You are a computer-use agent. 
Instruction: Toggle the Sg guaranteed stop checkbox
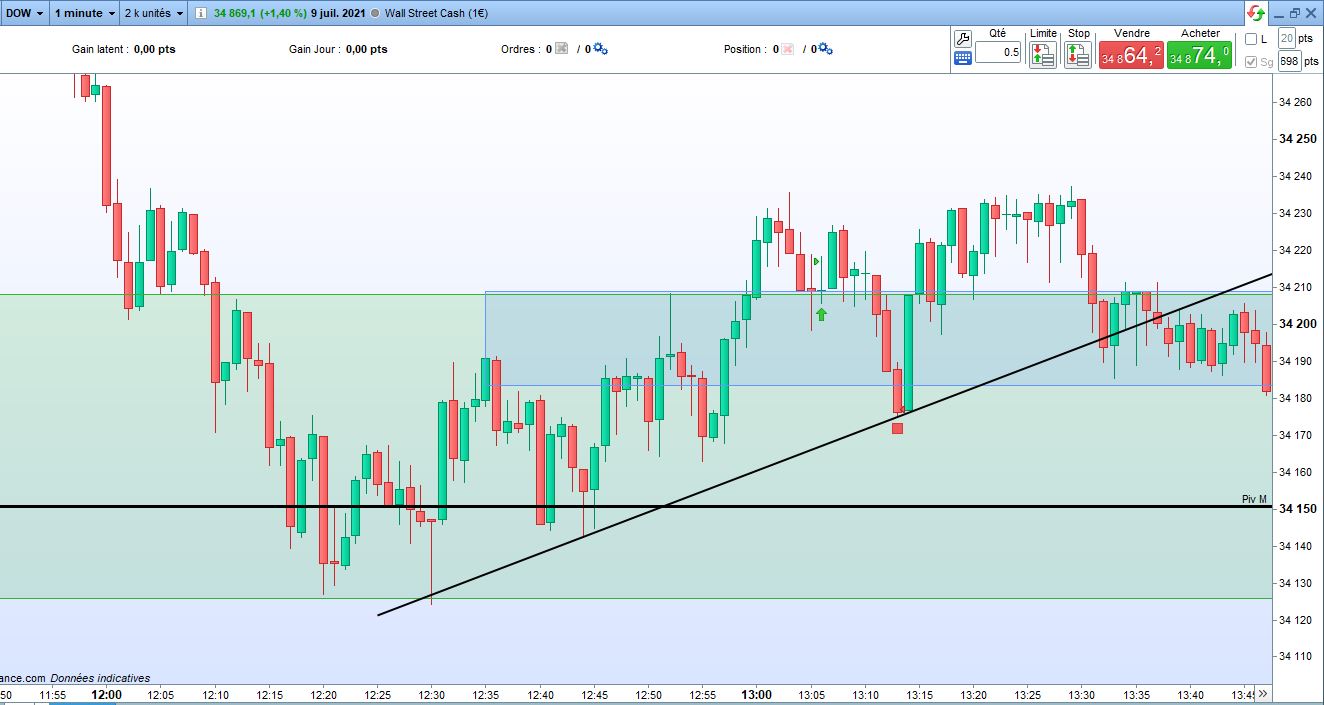(x=1251, y=62)
